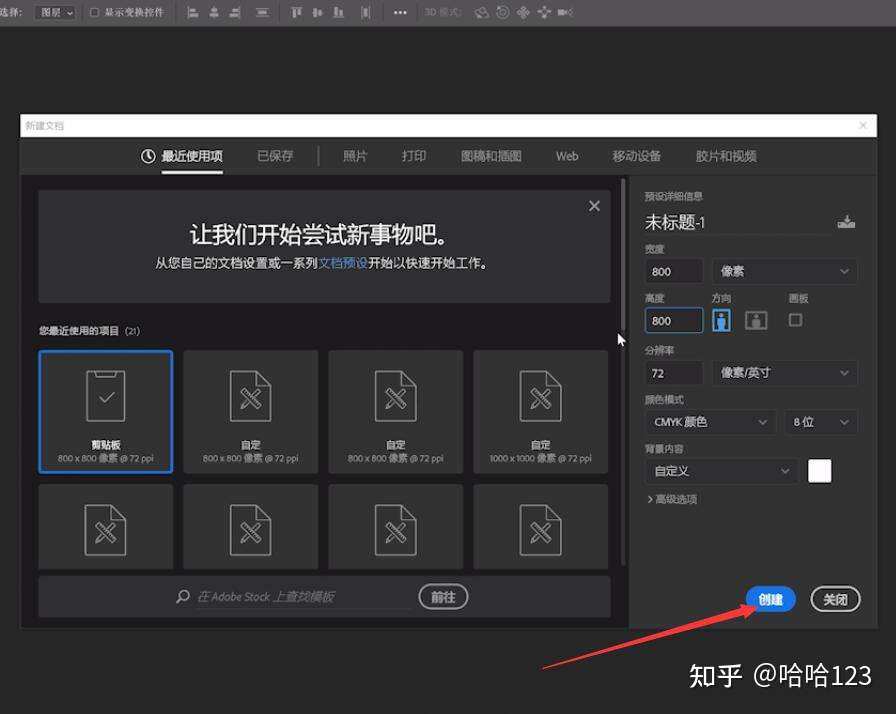This screenshot has width=896, height=714.
Task: Click the 前往 button
Action: pos(443,597)
